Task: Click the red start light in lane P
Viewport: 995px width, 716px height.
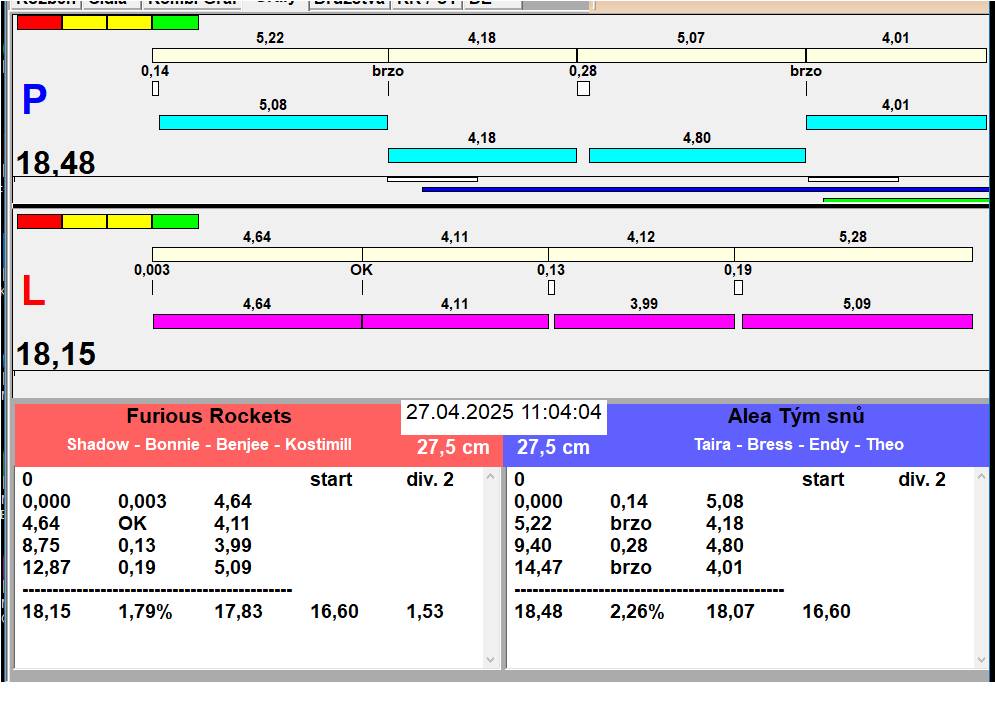Action: pos(39,22)
